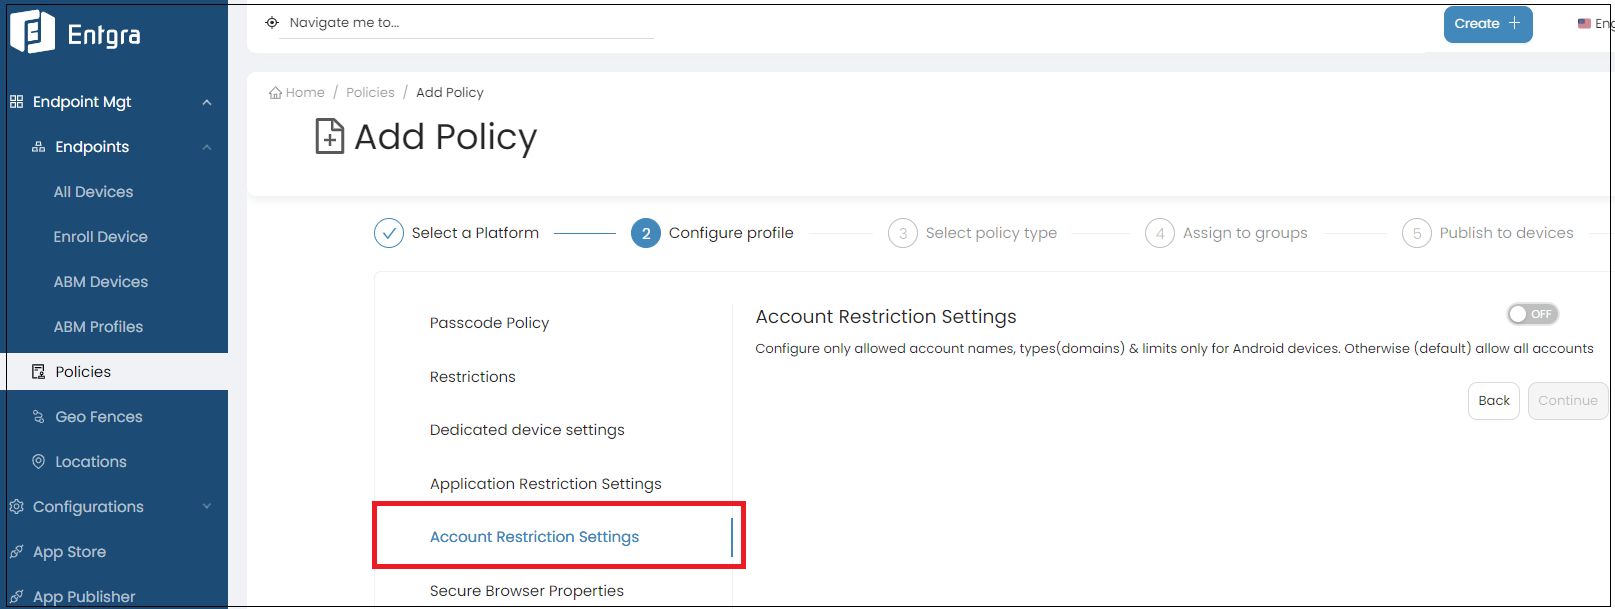The height and width of the screenshot is (609, 1615).
Task: Click the App Store rocket icon
Action: (16, 552)
